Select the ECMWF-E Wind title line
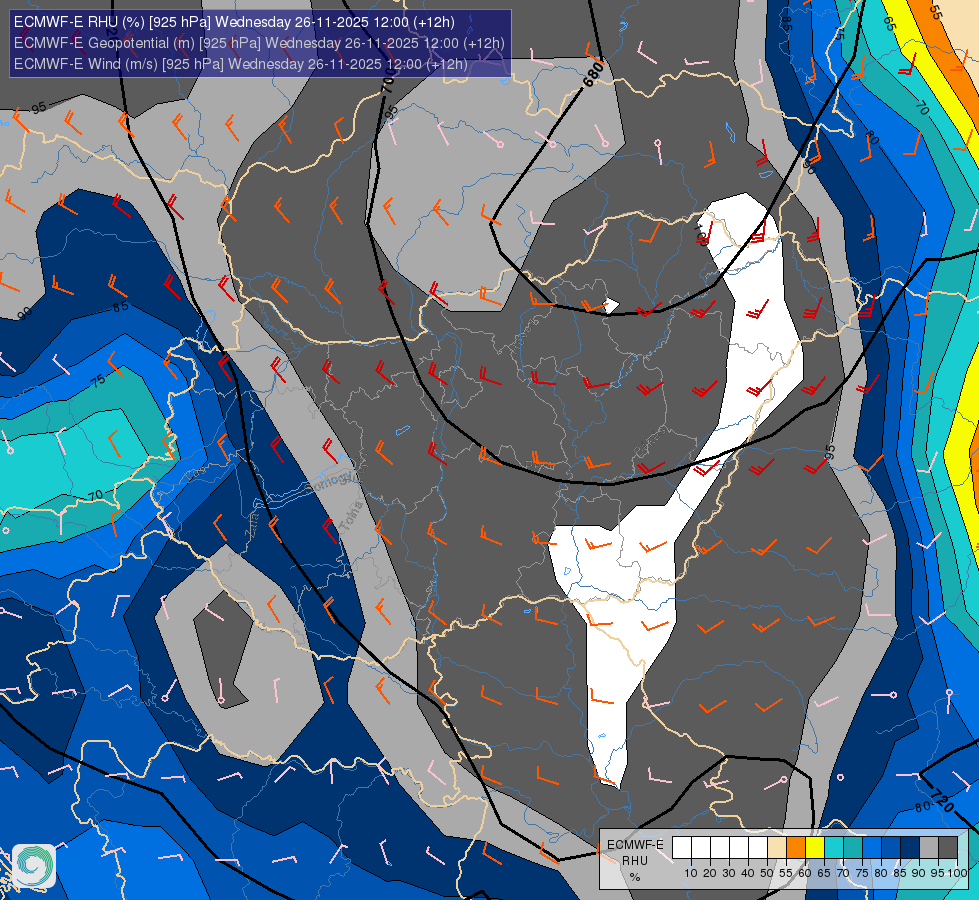This screenshot has width=979, height=900. [x=240, y=64]
